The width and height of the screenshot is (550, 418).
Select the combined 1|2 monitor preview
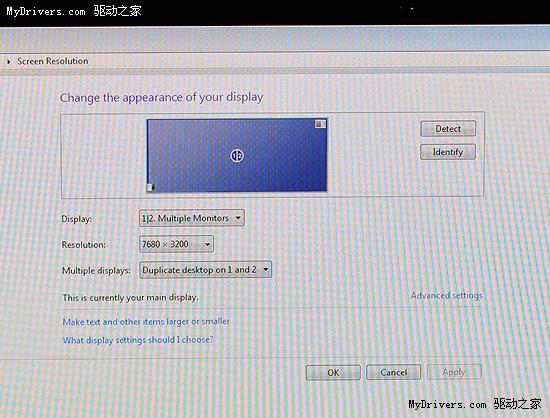[237, 155]
